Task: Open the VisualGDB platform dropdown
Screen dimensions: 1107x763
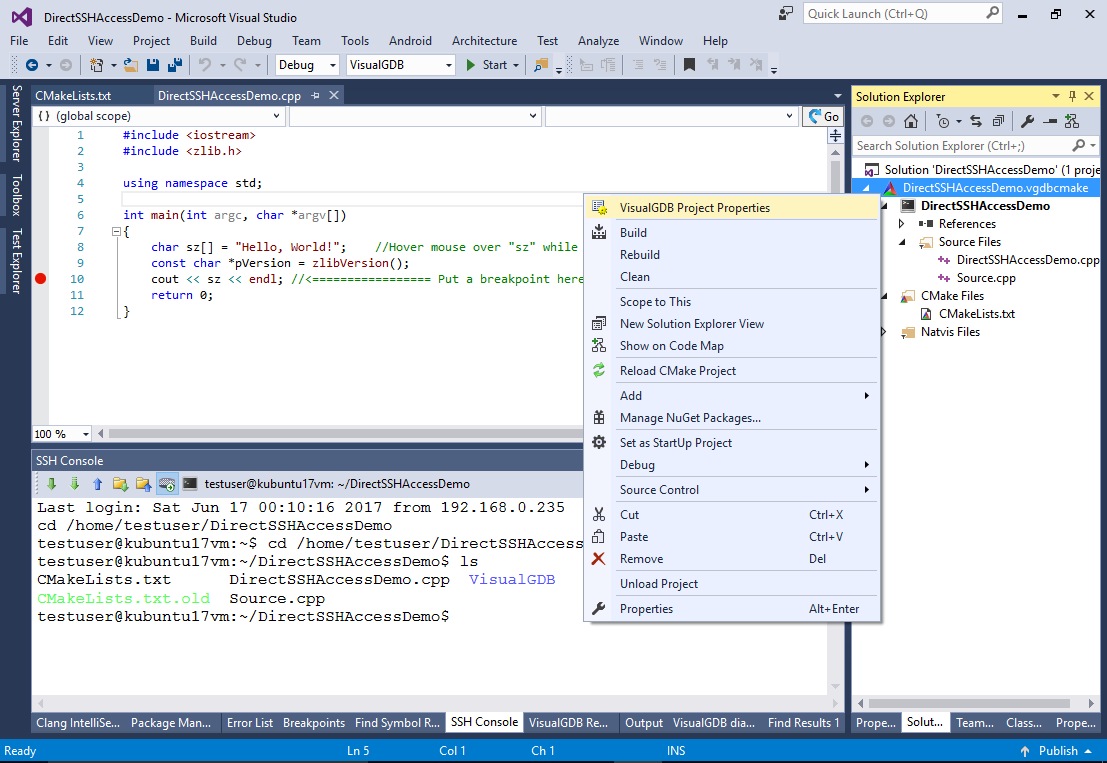Action: coord(448,65)
